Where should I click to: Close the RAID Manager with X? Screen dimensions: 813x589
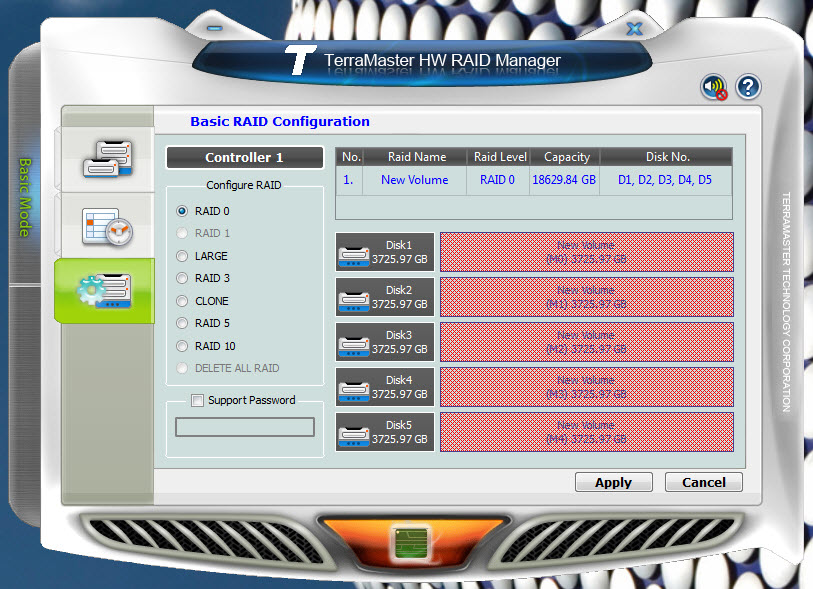point(634,29)
